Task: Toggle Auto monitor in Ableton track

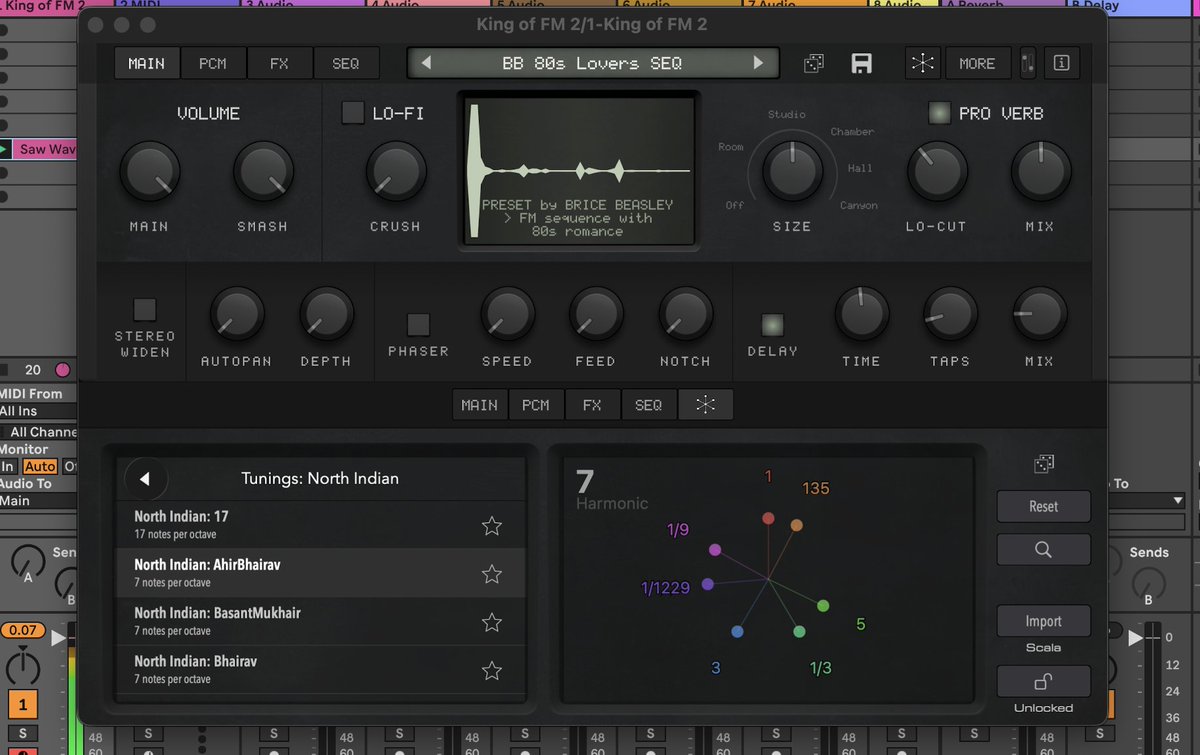Action: tap(40, 467)
